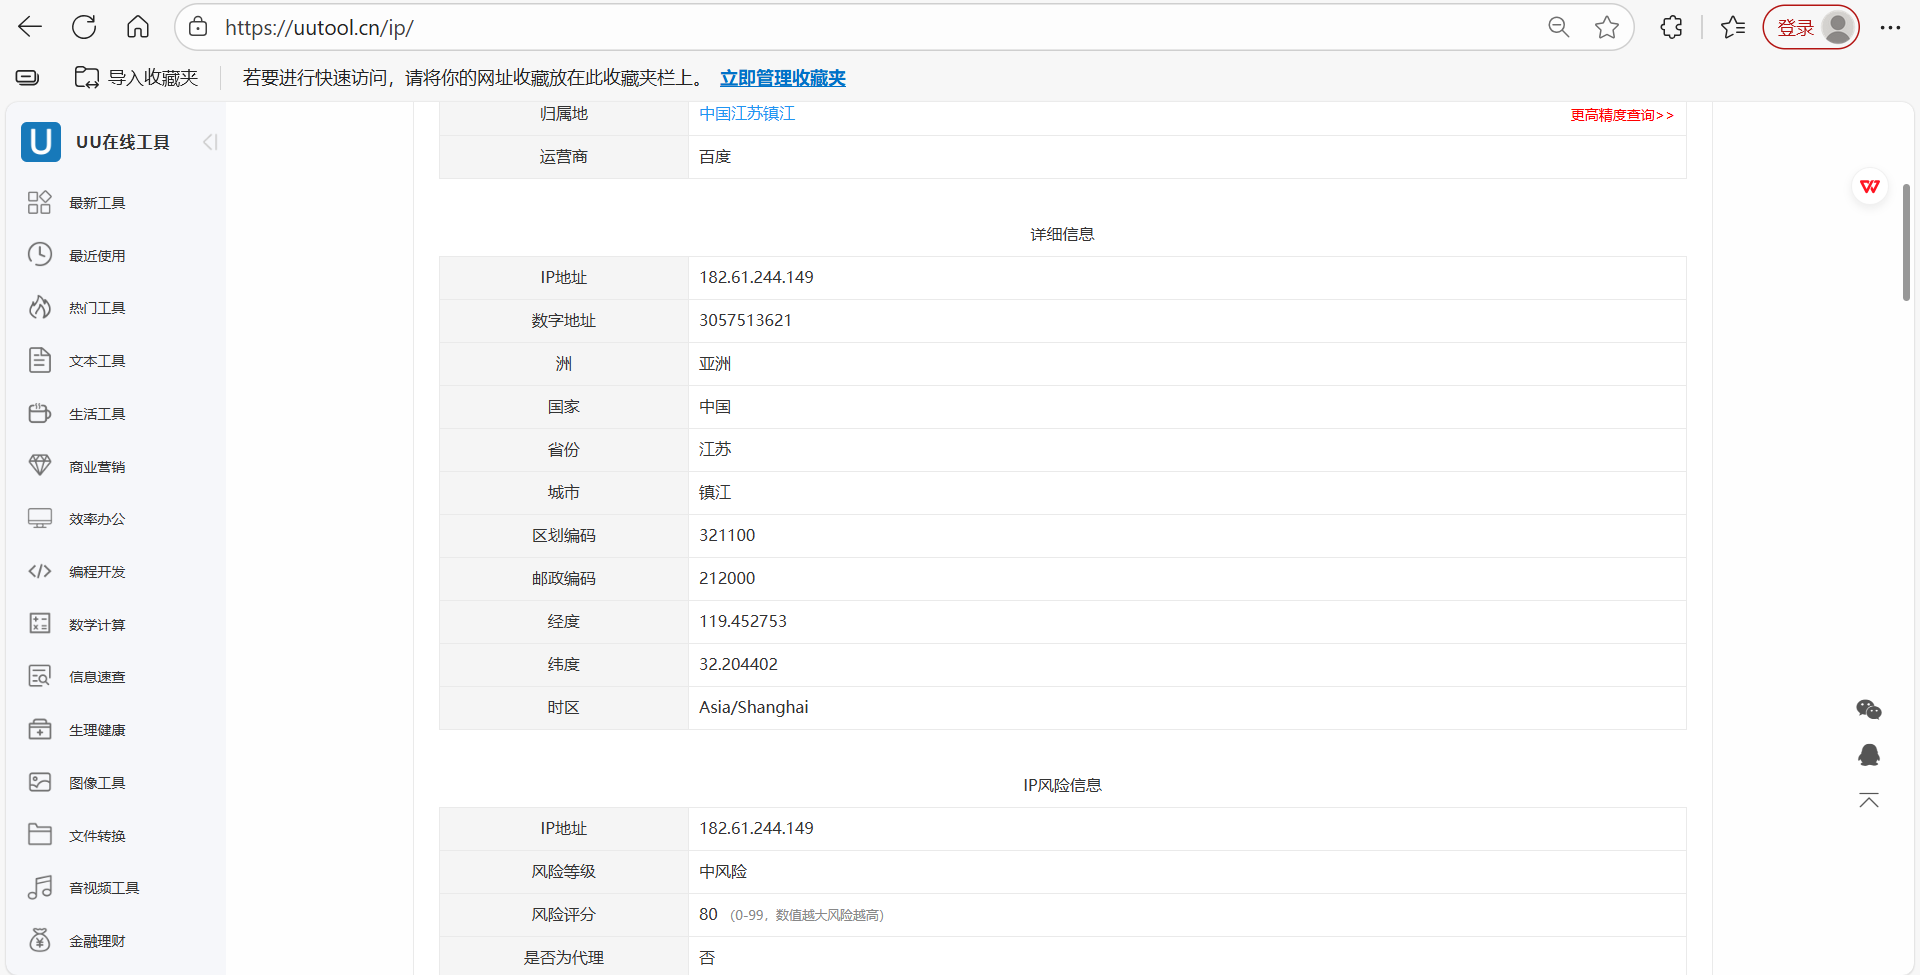Open the 数学计算 calculator icon
This screenshot has width=1920, height=975.
(x=40, y=623)
